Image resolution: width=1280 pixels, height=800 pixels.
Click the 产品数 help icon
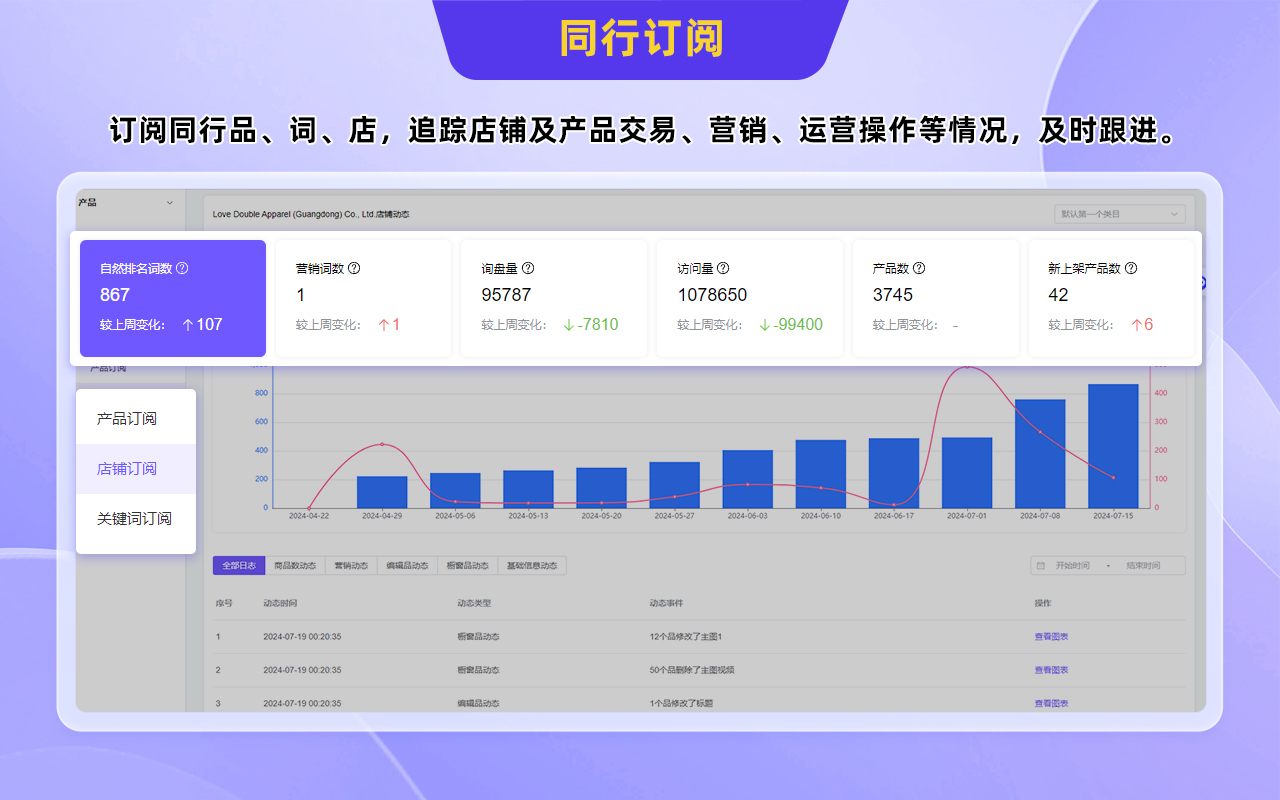point(919,268)
